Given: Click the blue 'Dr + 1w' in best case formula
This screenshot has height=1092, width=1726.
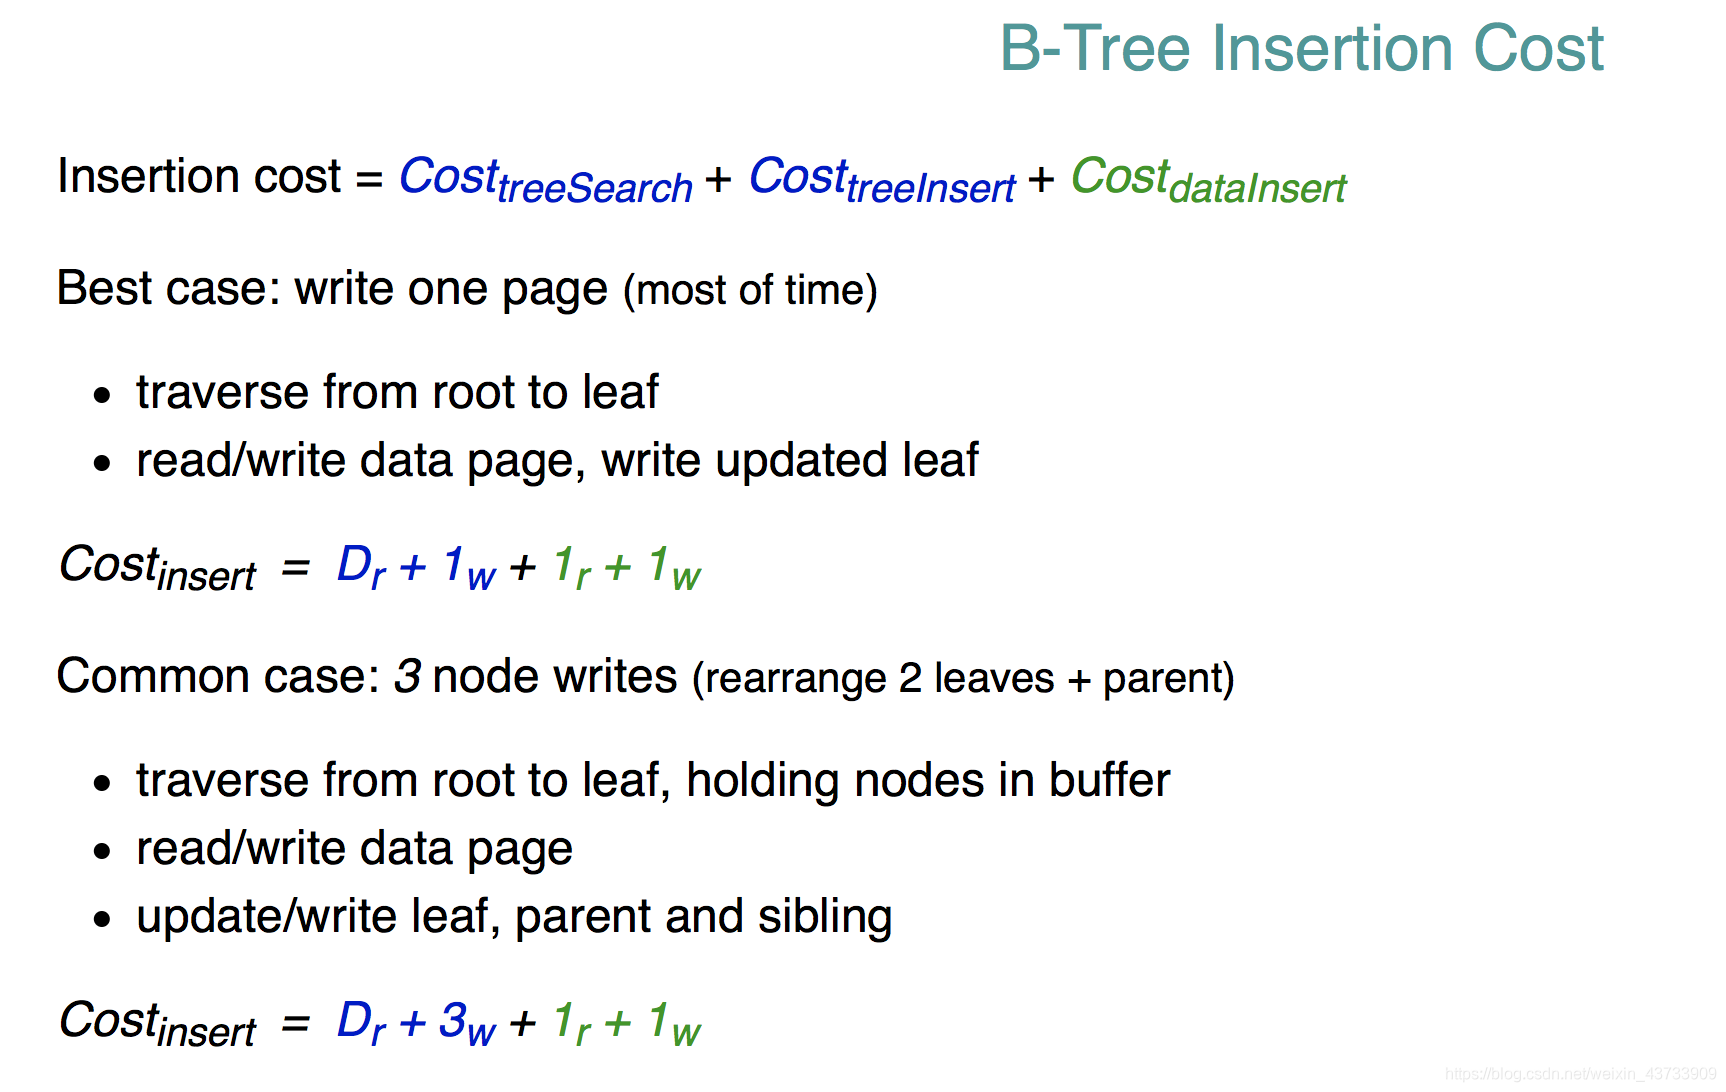Looking at the screenshot, I should [x=416, y=568].
